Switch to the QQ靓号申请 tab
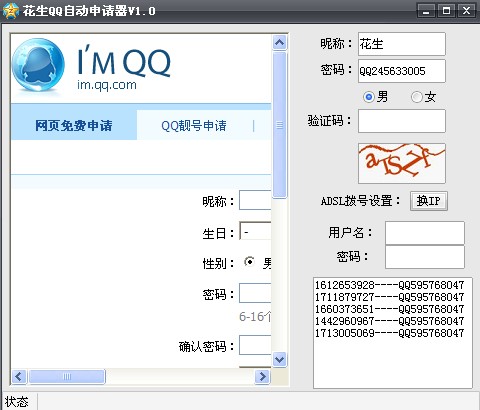The image size is (480, 410). coord(194,126)
